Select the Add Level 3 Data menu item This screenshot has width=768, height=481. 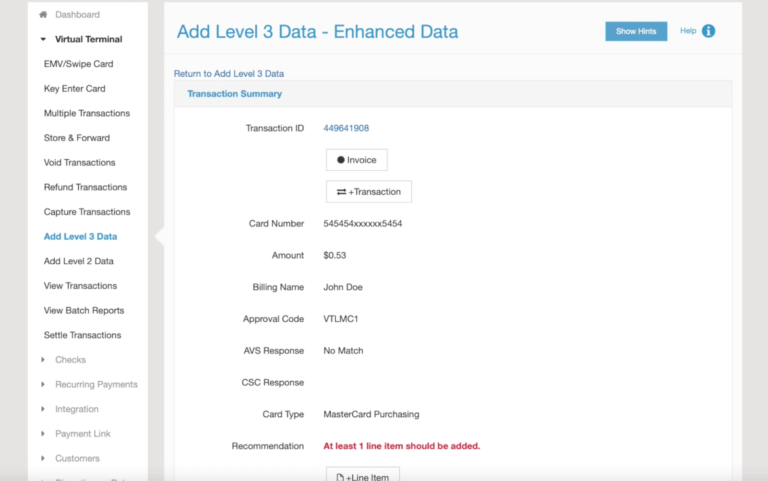click(x=80, y=237)
